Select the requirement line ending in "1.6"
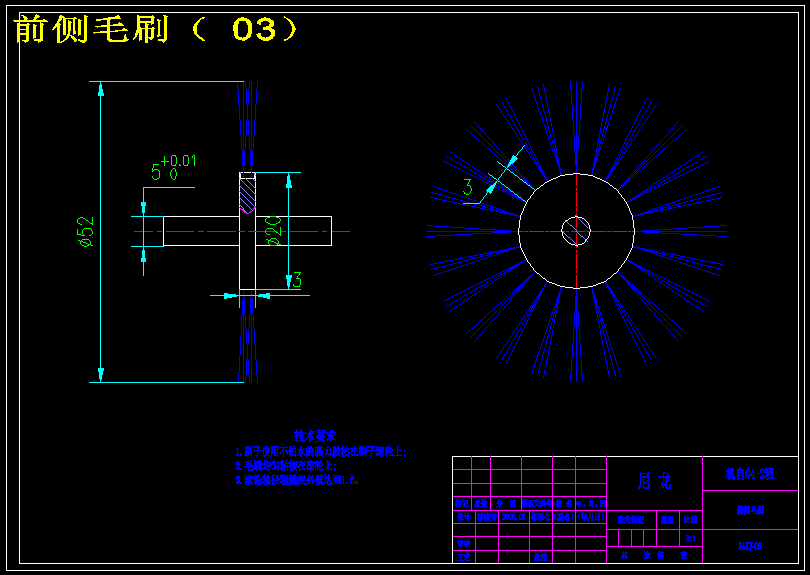 [x=297, y=480]
